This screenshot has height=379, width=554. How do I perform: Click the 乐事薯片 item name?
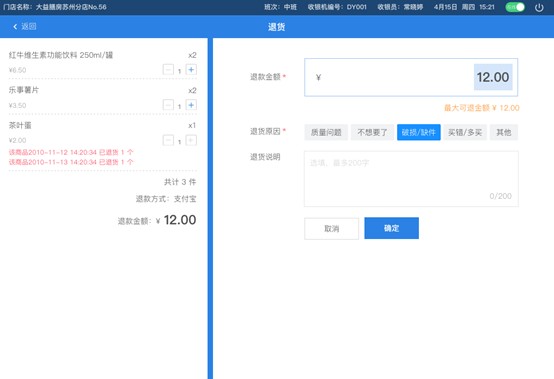[24, 90]
